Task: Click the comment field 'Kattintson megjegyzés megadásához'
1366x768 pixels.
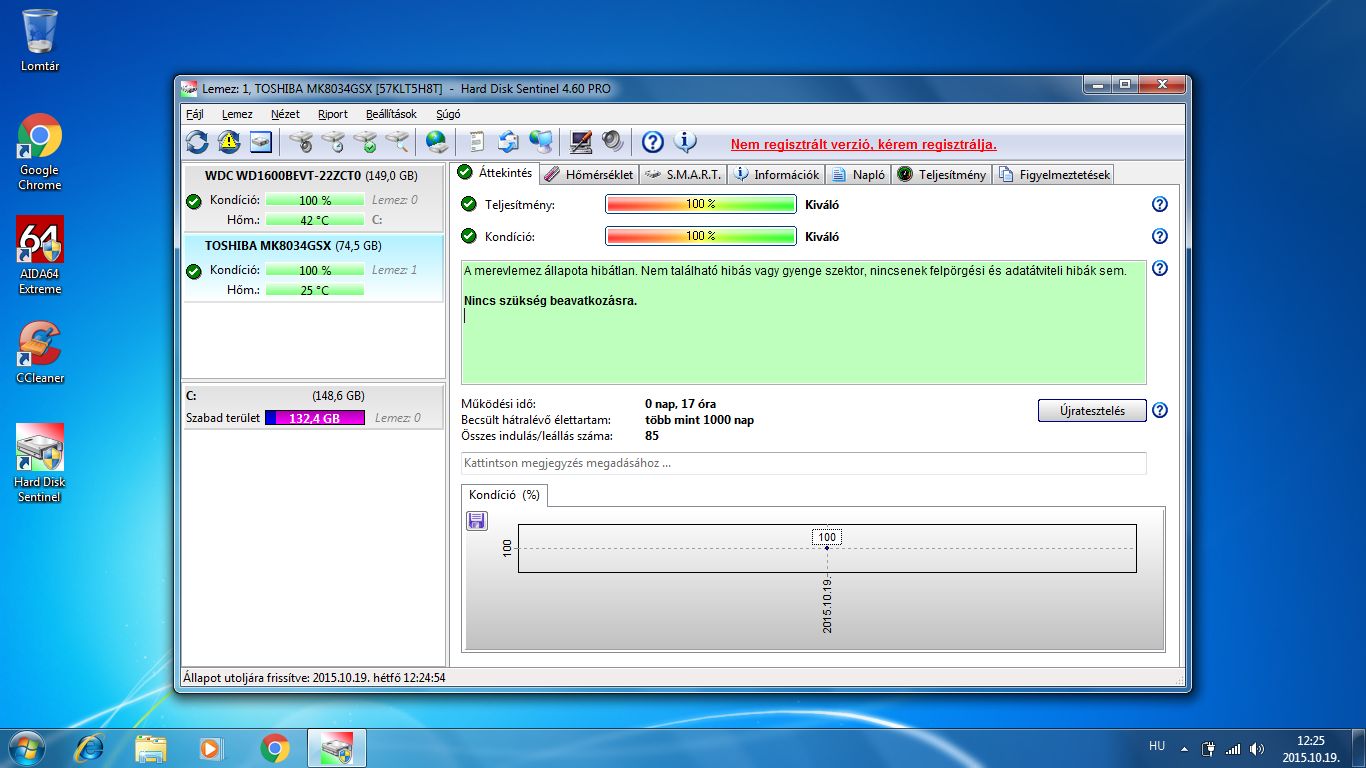Action: point(804,463)
